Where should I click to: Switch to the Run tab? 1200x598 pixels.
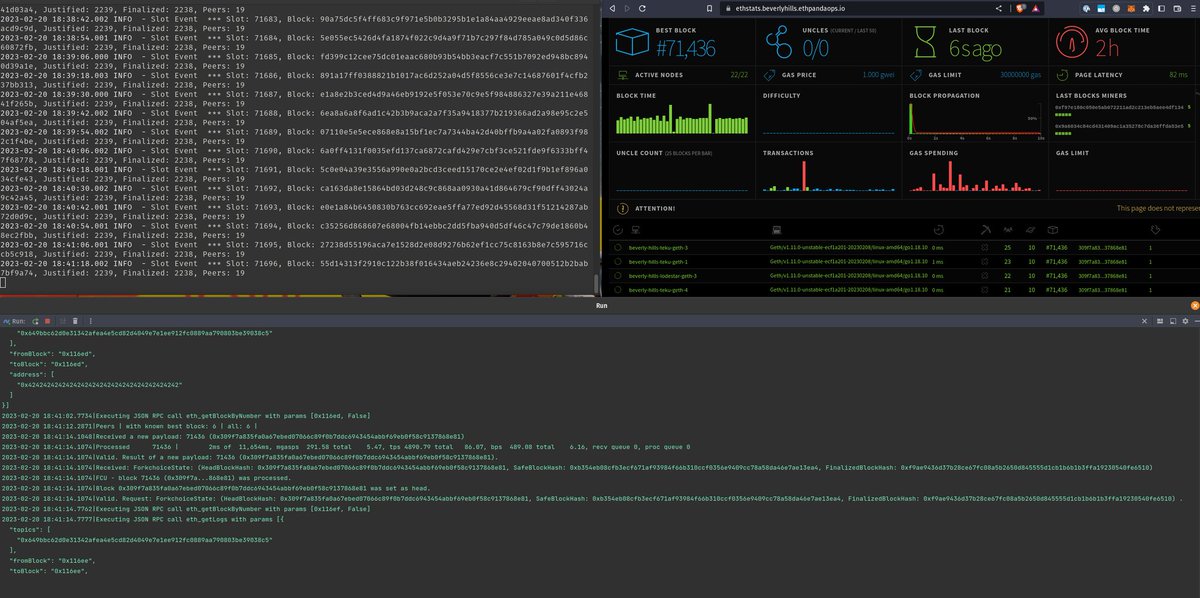pos(602,305)
